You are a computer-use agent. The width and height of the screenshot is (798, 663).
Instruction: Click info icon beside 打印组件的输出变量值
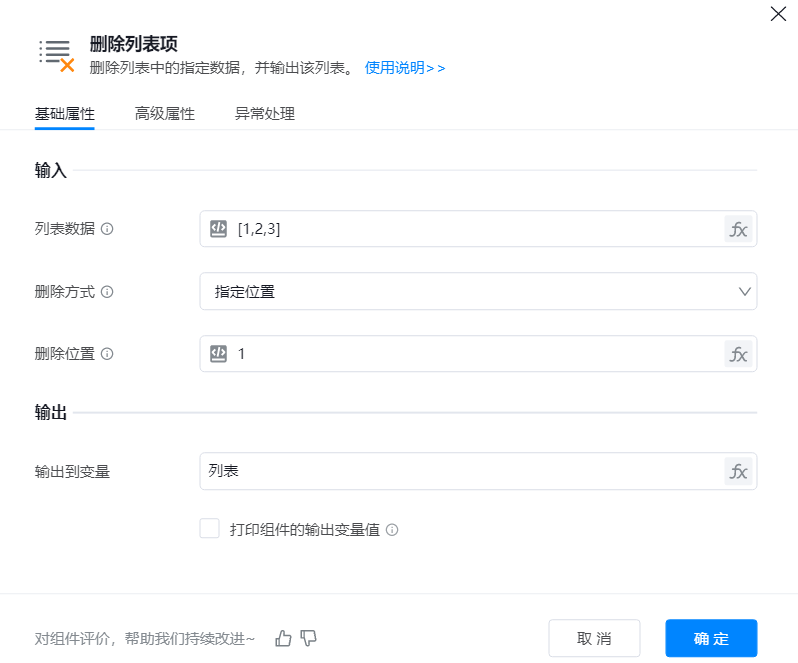coord(392,530)
